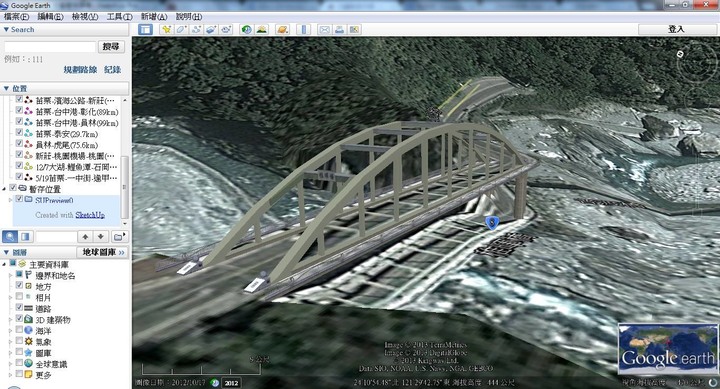Enable the 全球意識 layer checkbox

pyautogui.click(x=19, y=363)
